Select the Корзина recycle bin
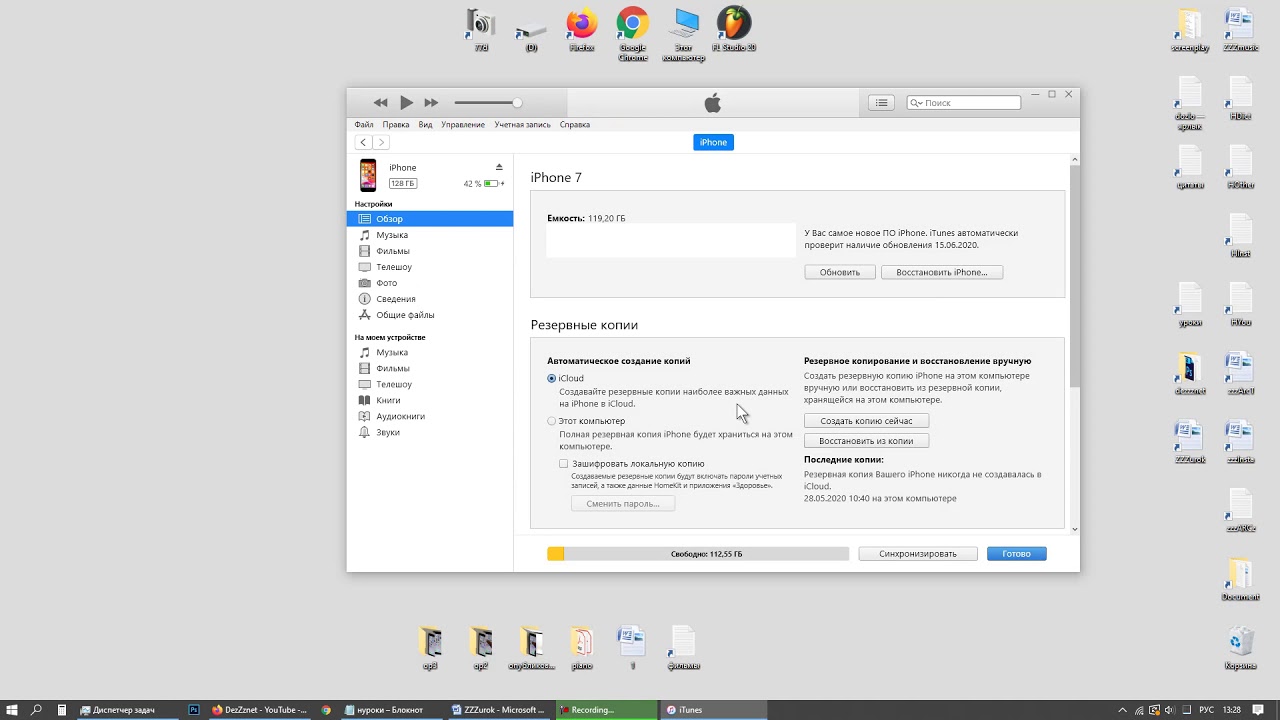1280x720 pixels. point(1240,648)
